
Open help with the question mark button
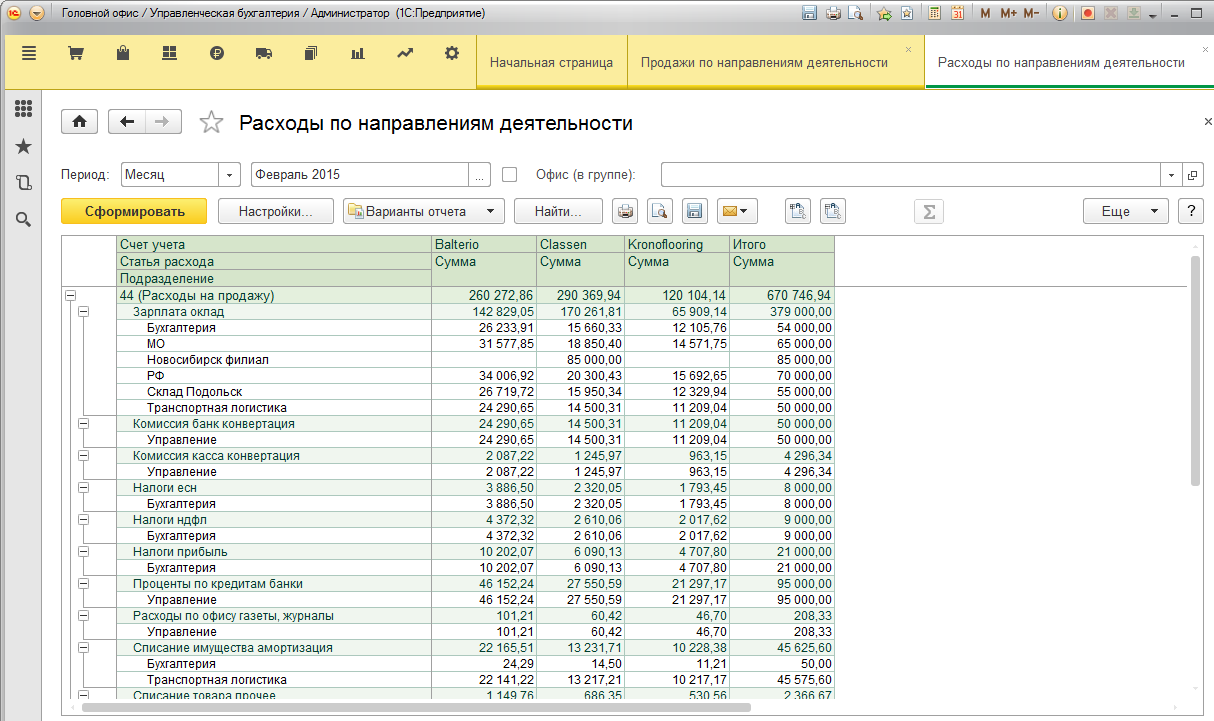tap(1190, 211)
